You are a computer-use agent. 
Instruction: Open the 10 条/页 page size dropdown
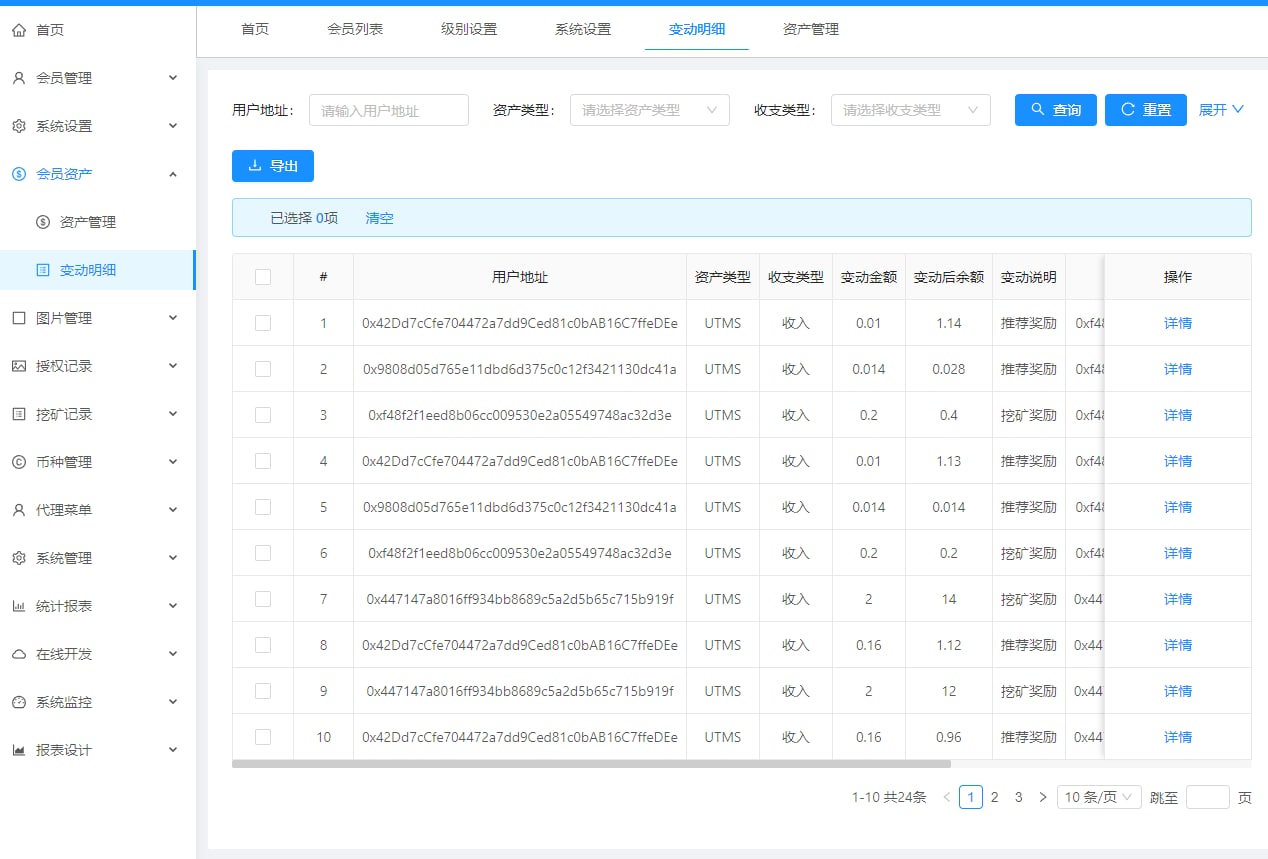click(x=1099, y=797)
